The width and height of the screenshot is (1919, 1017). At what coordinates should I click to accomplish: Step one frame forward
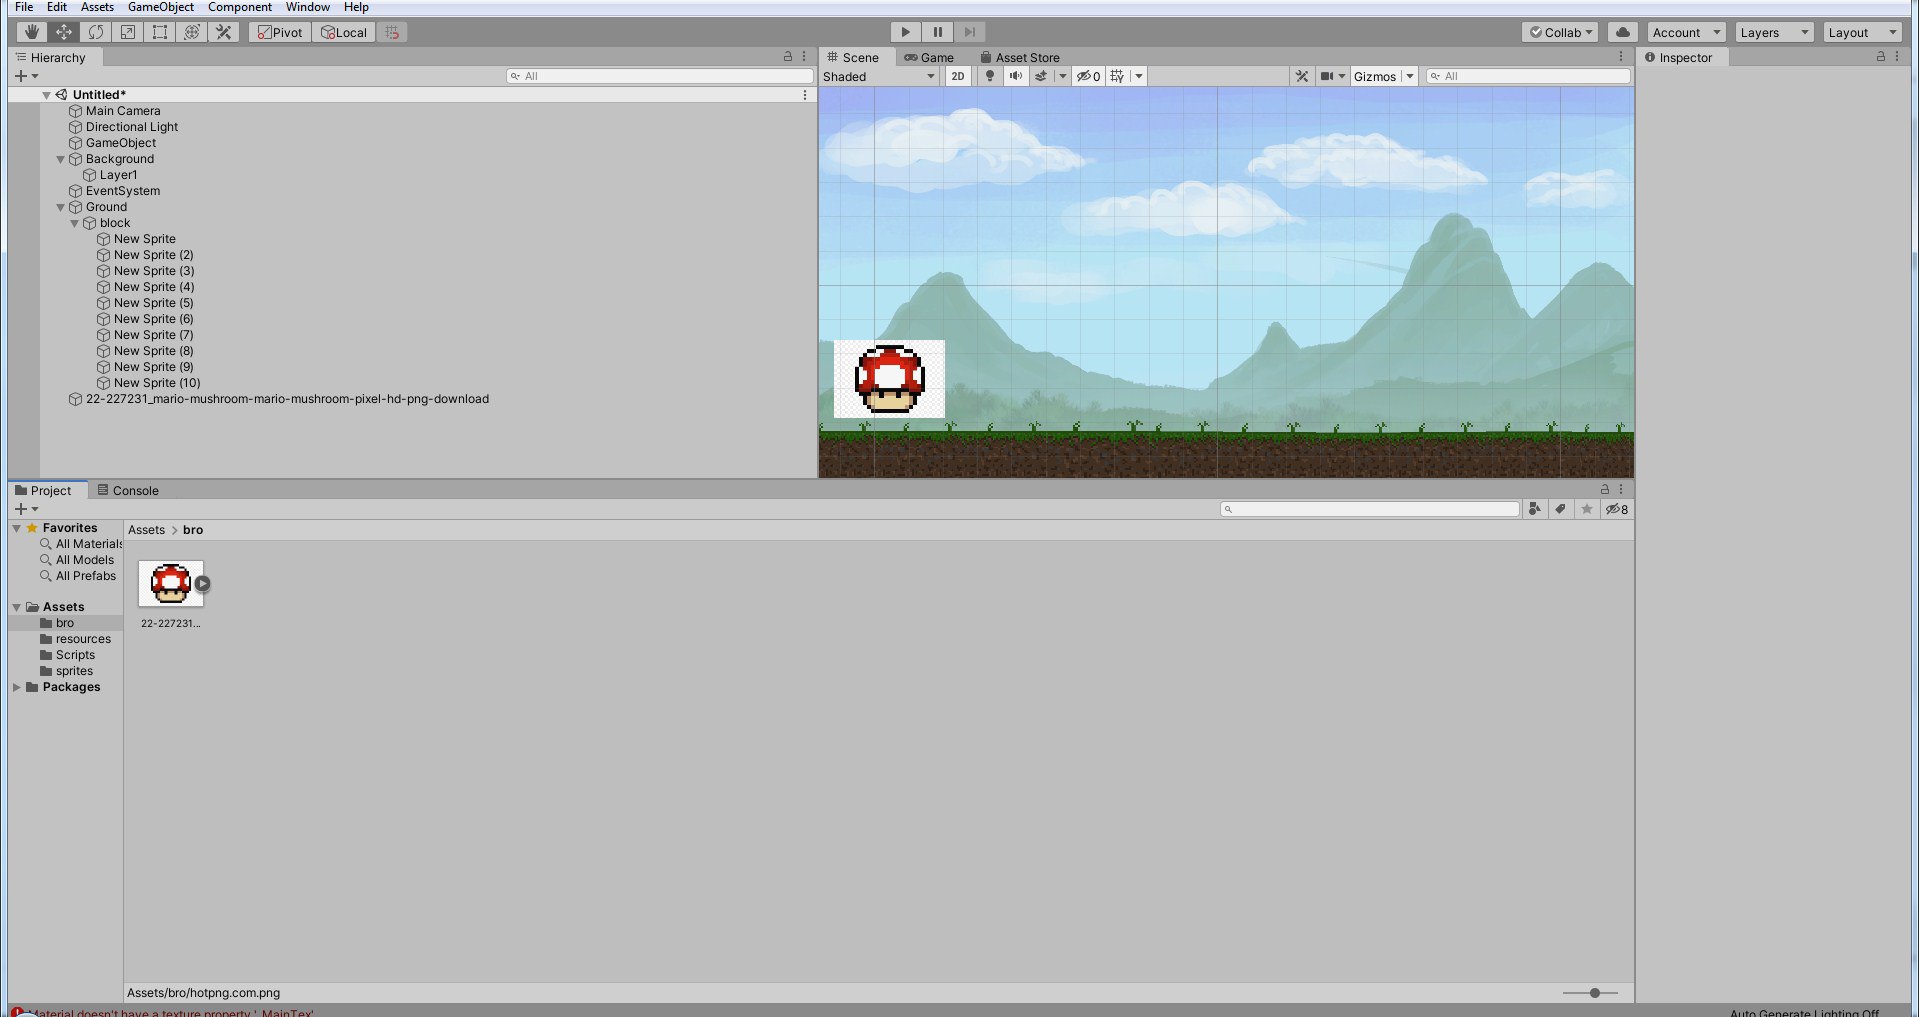(x=969, y=32)
